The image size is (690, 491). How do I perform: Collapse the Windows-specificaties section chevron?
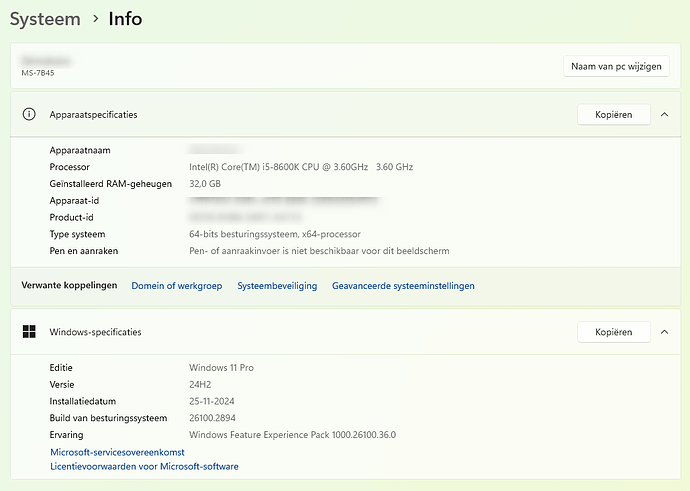coord(664,332)
